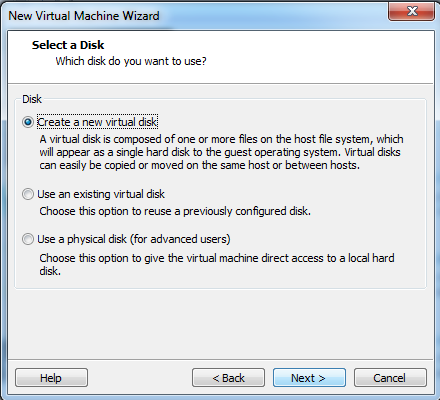The width and height of the screenshot is (440, 400).
Task: Click the 'Use a physical disk (for advanced users)' label
Action: pos(134,239)
